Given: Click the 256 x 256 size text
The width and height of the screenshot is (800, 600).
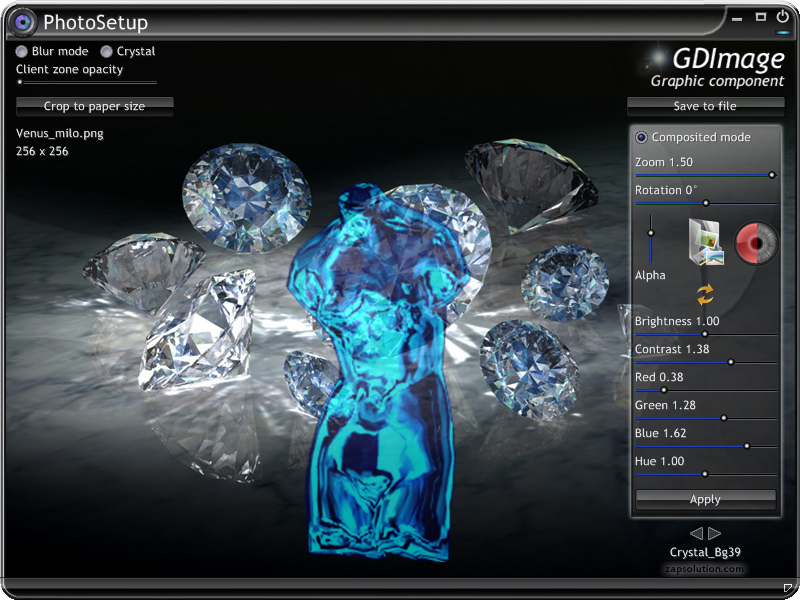Looking at the screenshot, I should [42, 151].
